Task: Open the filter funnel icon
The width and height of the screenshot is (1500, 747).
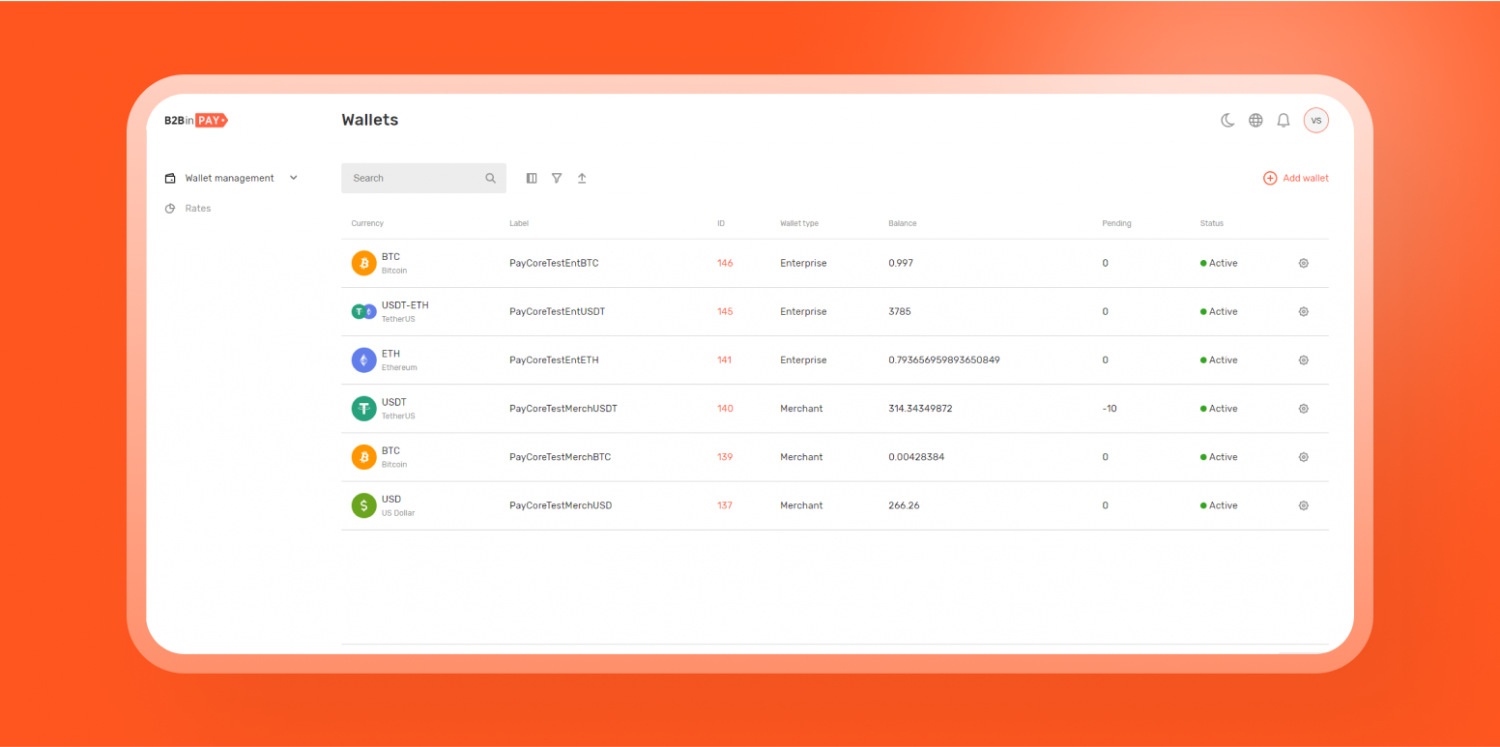Action: (x=557, y=178)
